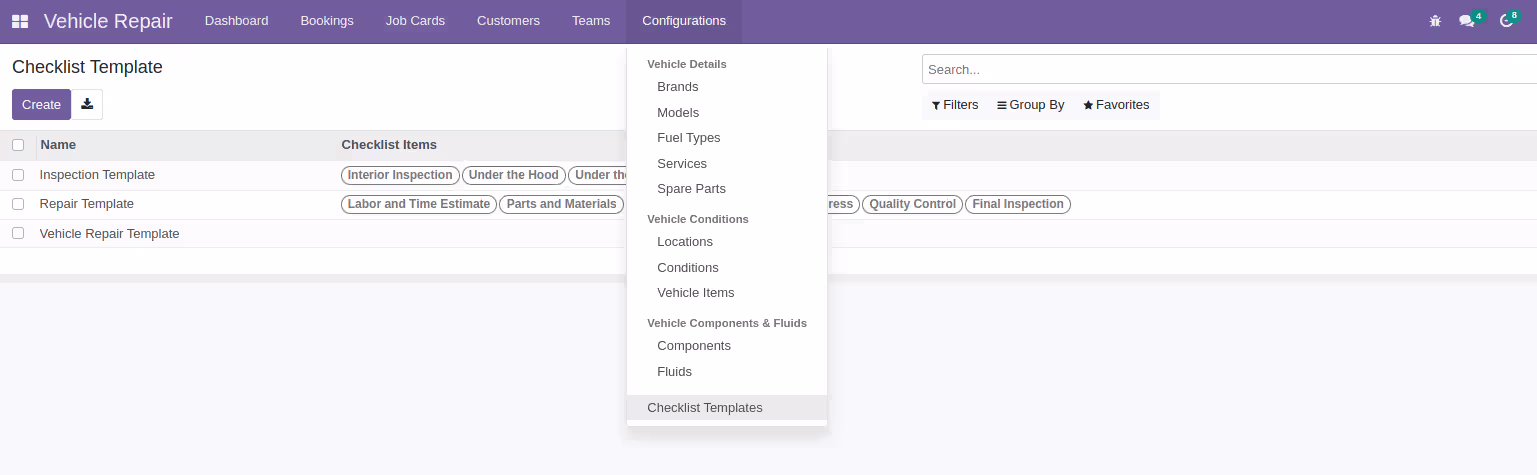Viewport: 1537px width, 475px height.
Task: Collapse the Configurations dropdown menu
Action: pyautogui.click(x=684, y=21)
